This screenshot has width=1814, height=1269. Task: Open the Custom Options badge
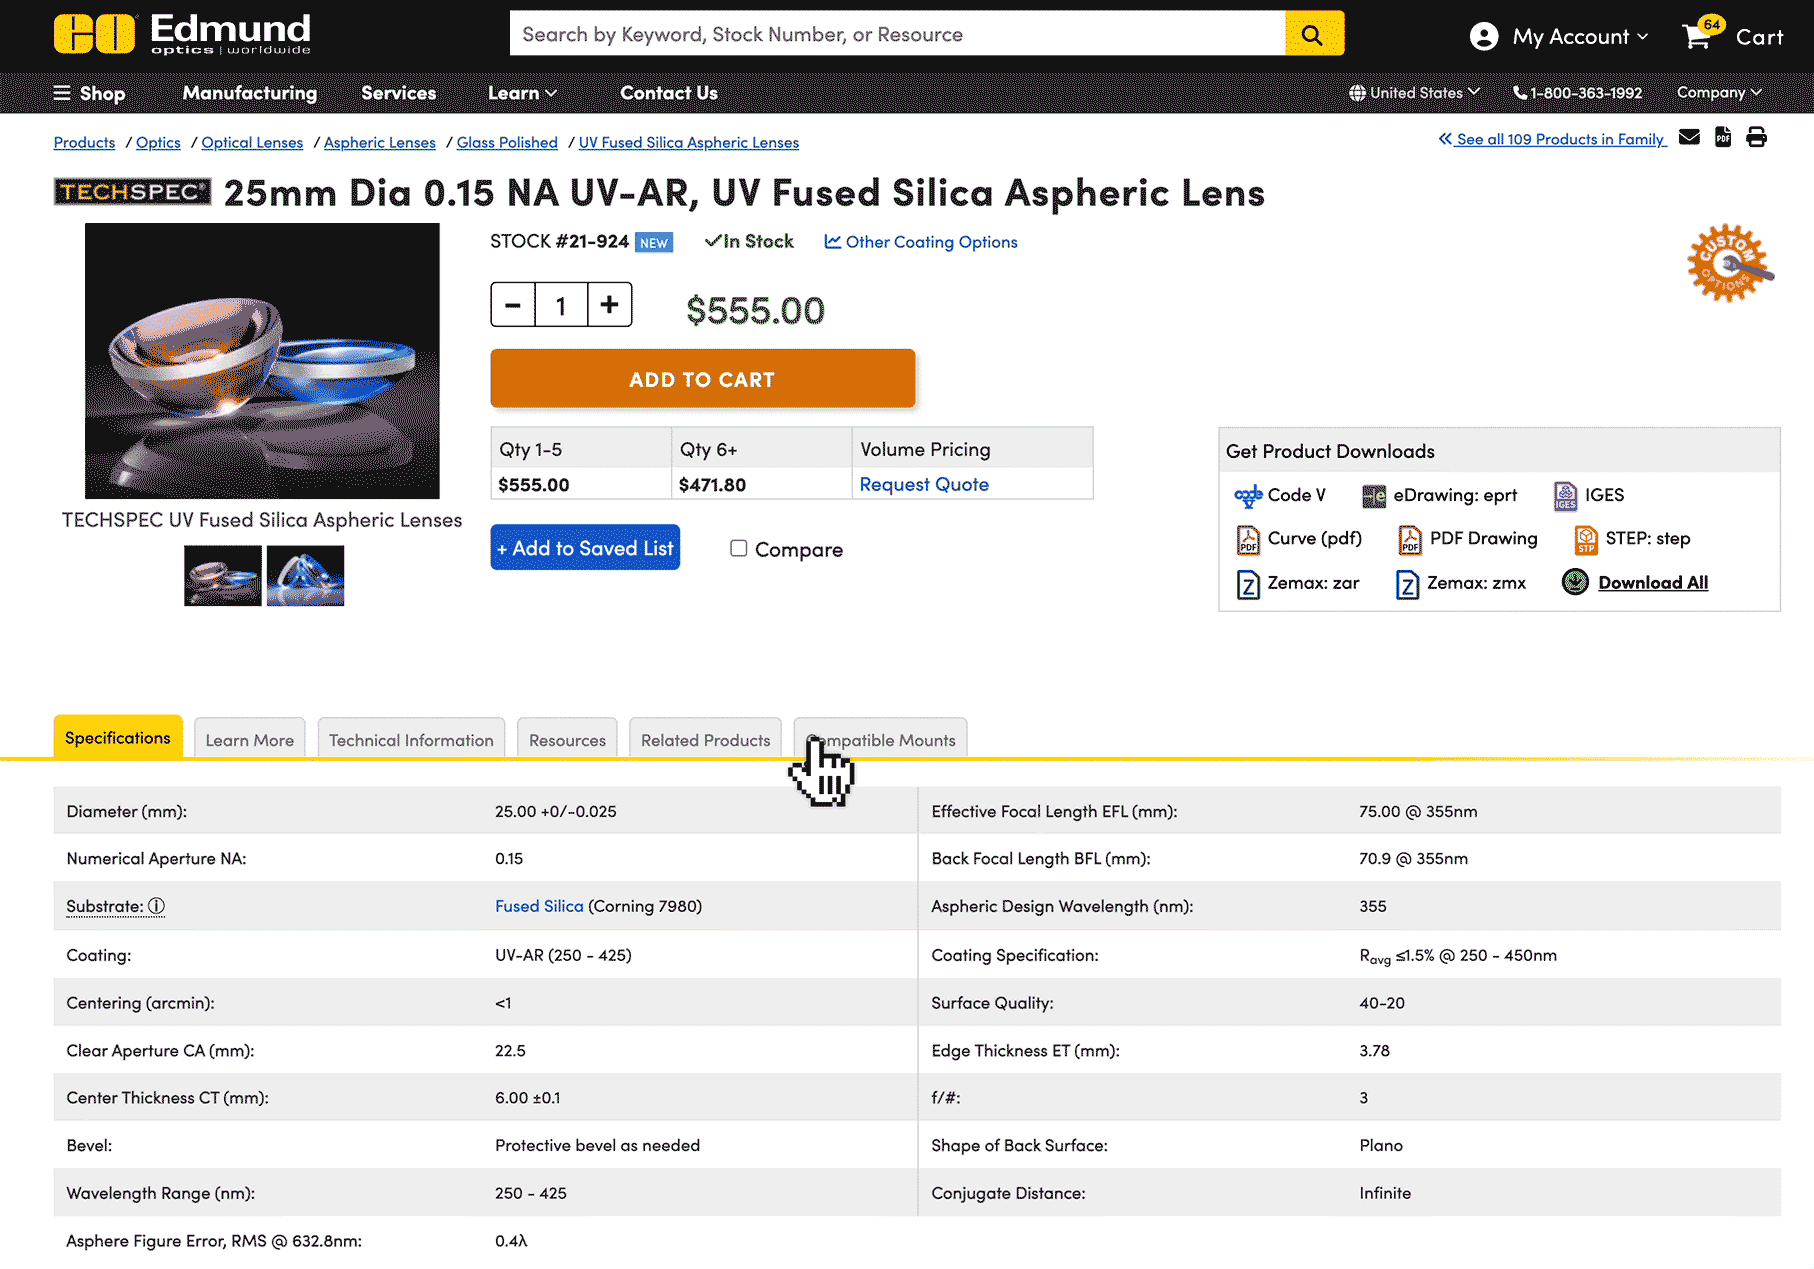pyautogui.click(x=1729, y=264)
